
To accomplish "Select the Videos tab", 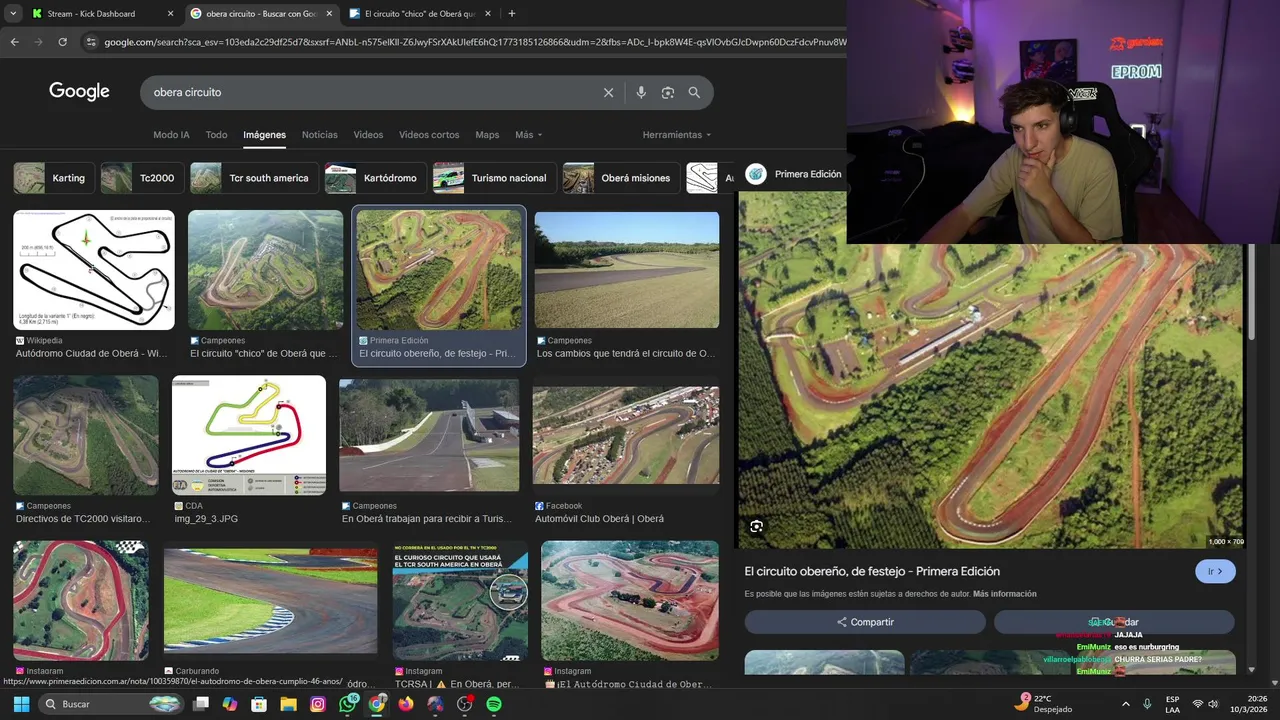I will [x=368, y=135].
